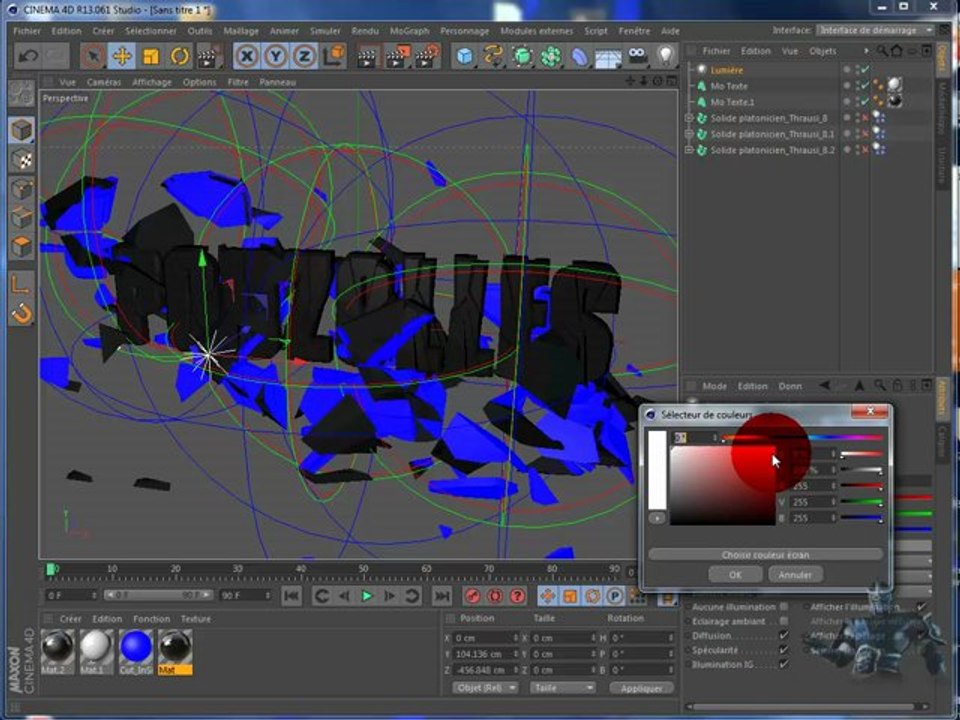
Task: Click the model mode cube icon
Action: point(21,130)
